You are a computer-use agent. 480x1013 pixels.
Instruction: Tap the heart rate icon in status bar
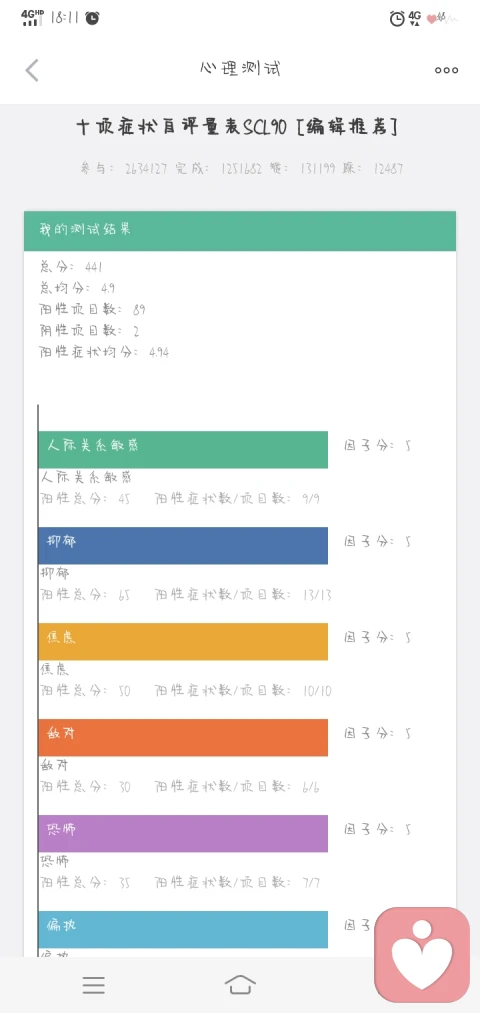(442, 18)
